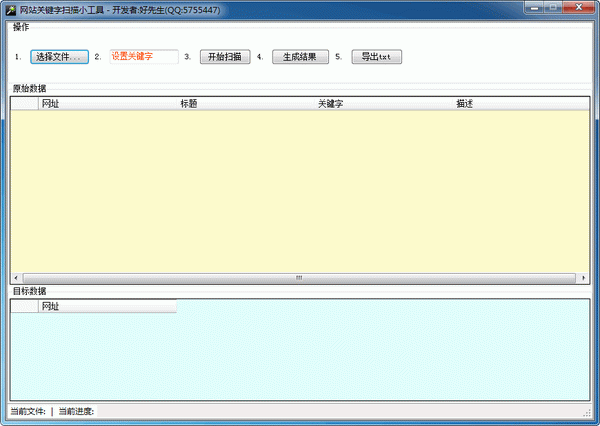The width and height of the screenshot is (600, 426).
Task: Click the row header corner of 目标数据 table
Action: click(x=24, y=306)
